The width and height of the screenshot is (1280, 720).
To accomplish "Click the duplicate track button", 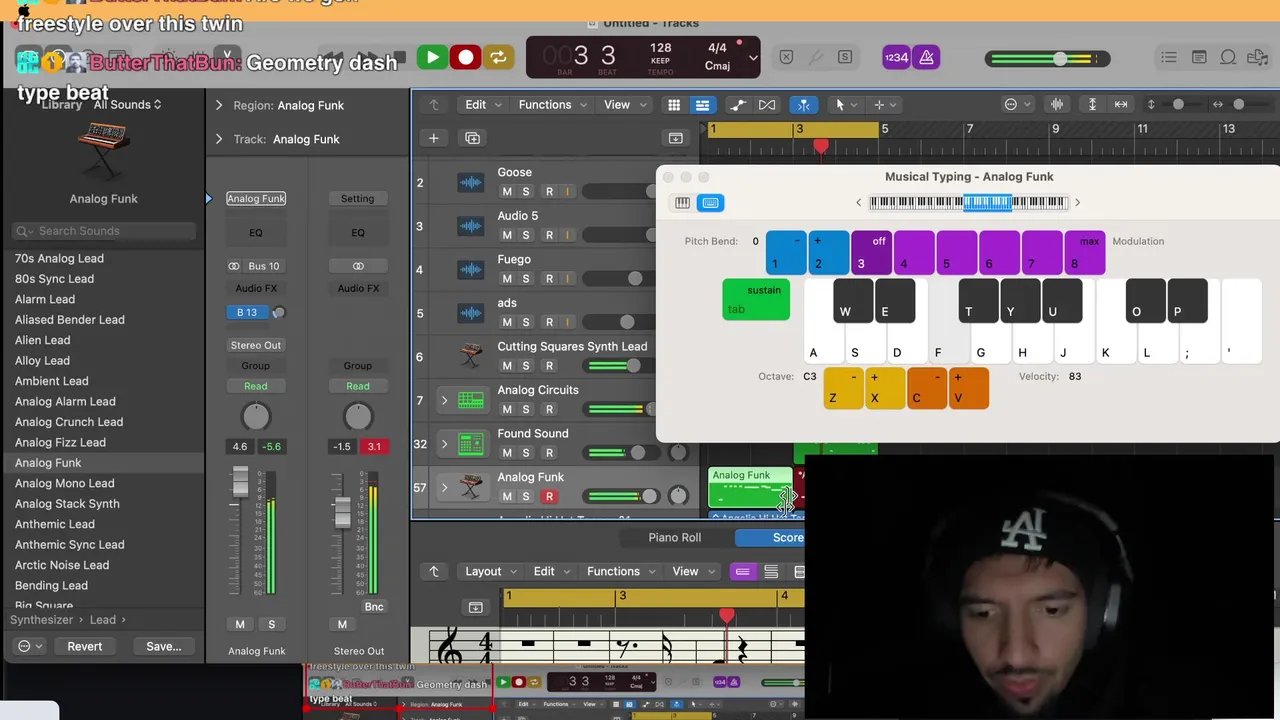I will point(472,138).
